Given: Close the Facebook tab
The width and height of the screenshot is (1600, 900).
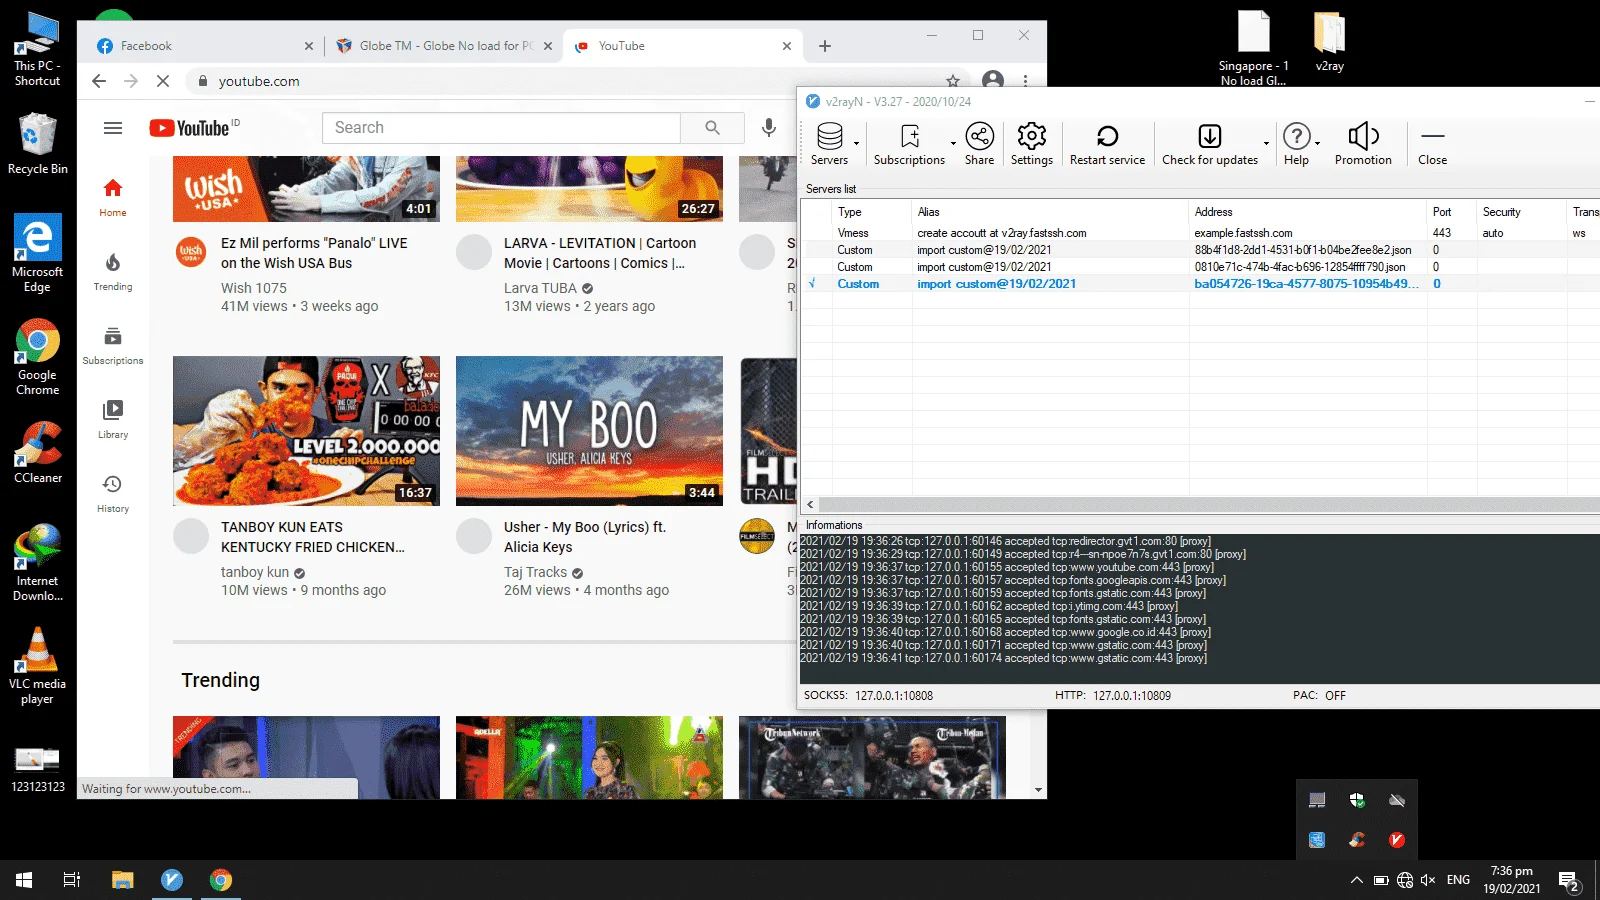Looking at the screenshot, I should pyautogui.click(x=309, y=46).
